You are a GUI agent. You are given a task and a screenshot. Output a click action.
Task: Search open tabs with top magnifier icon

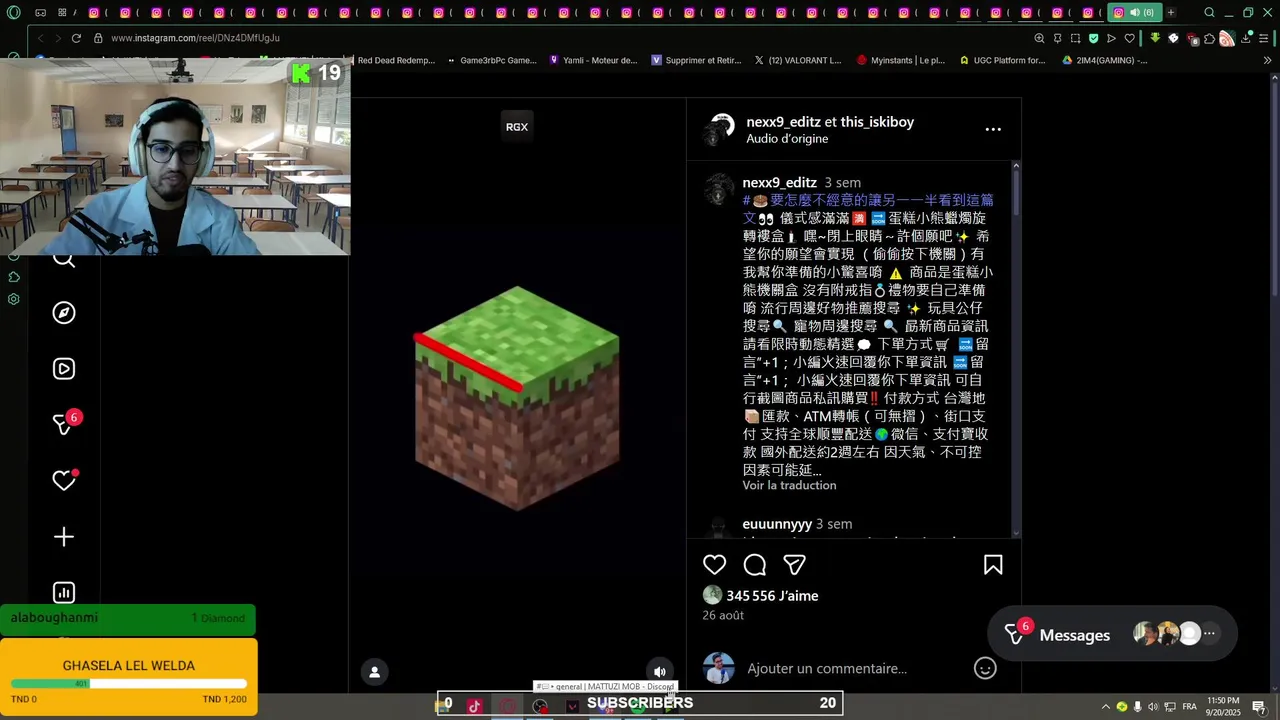coord(1209,13)
